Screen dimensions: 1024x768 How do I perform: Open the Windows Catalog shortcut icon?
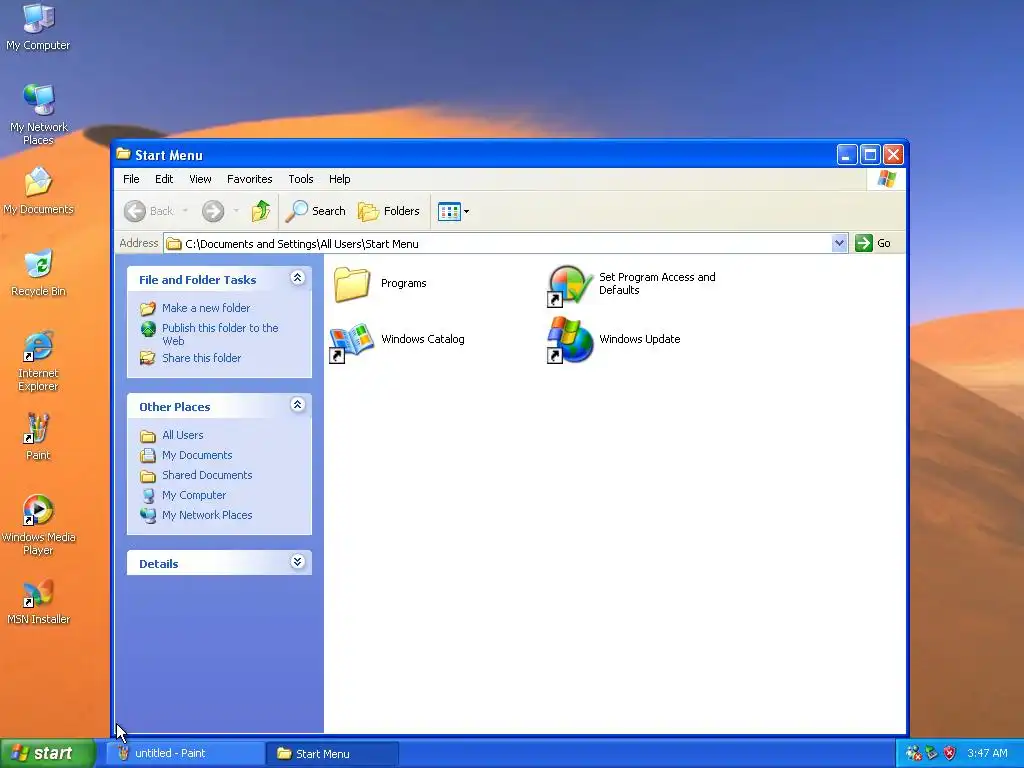pos(351,342)
